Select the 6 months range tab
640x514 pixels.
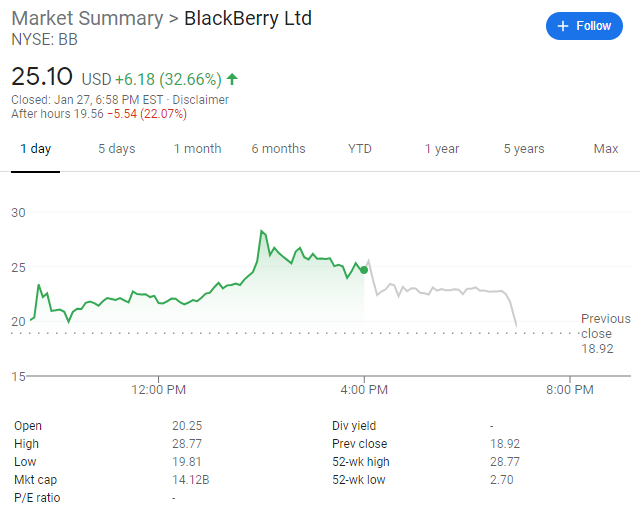point(278,149)
